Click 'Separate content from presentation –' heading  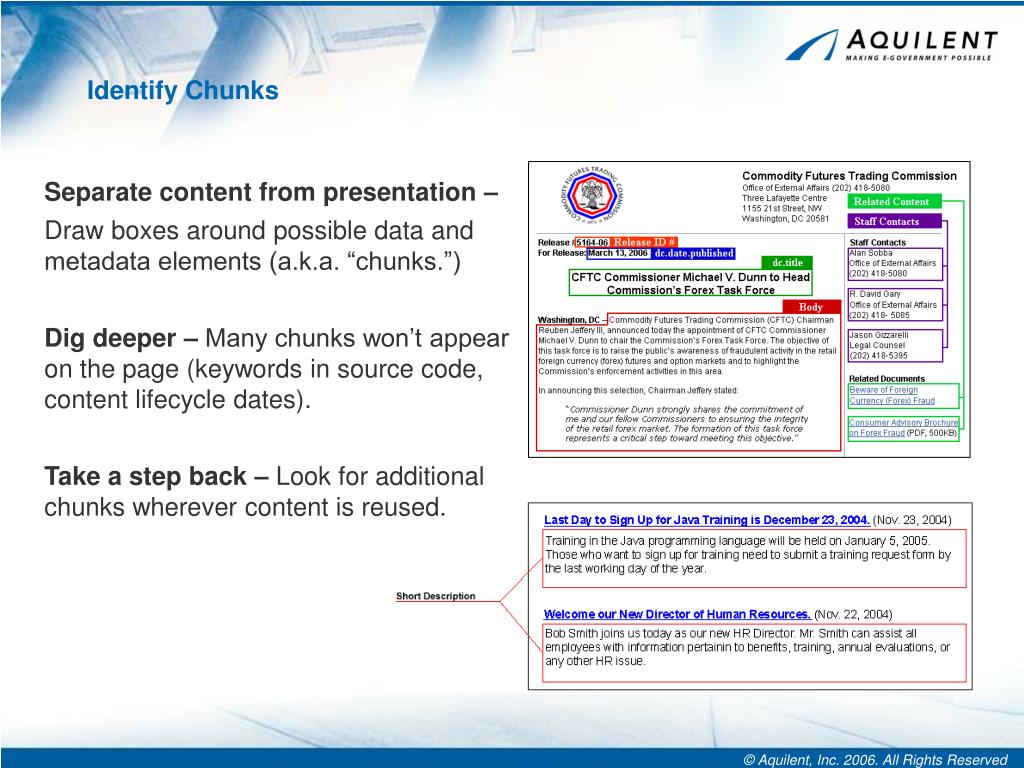click(272, 192)
